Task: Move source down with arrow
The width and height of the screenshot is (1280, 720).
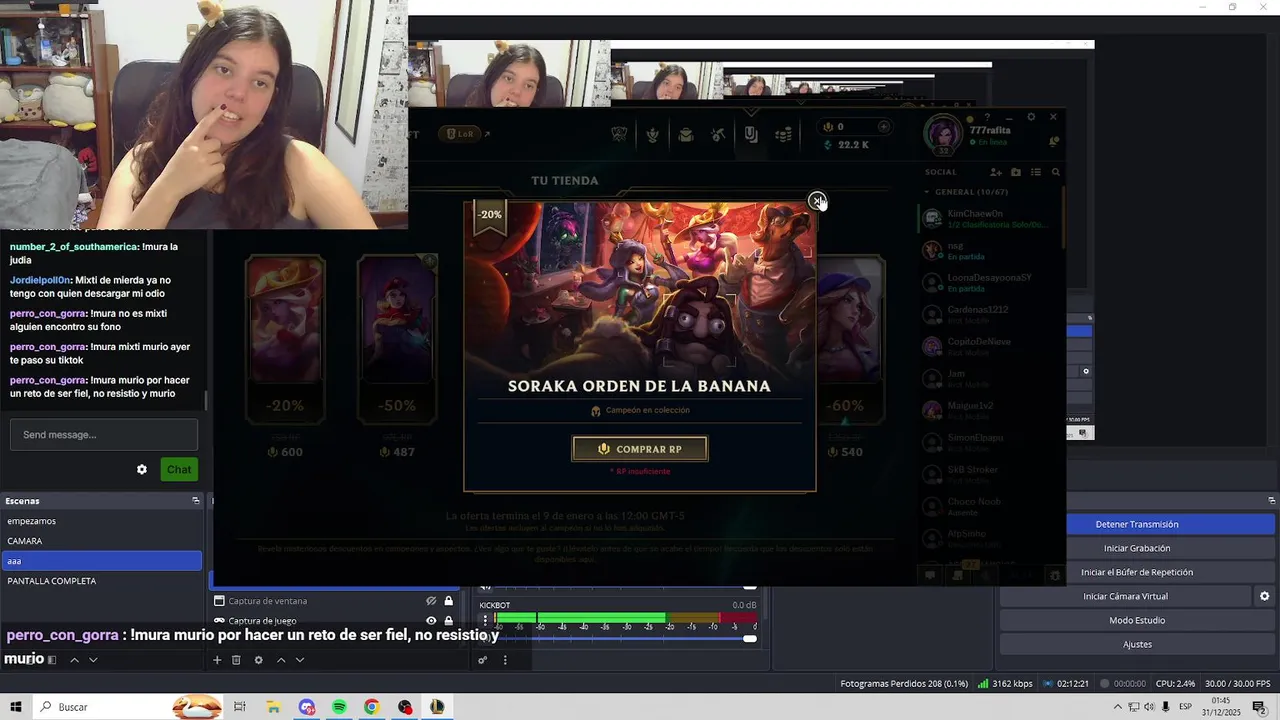Action: [x=299, y=660]
